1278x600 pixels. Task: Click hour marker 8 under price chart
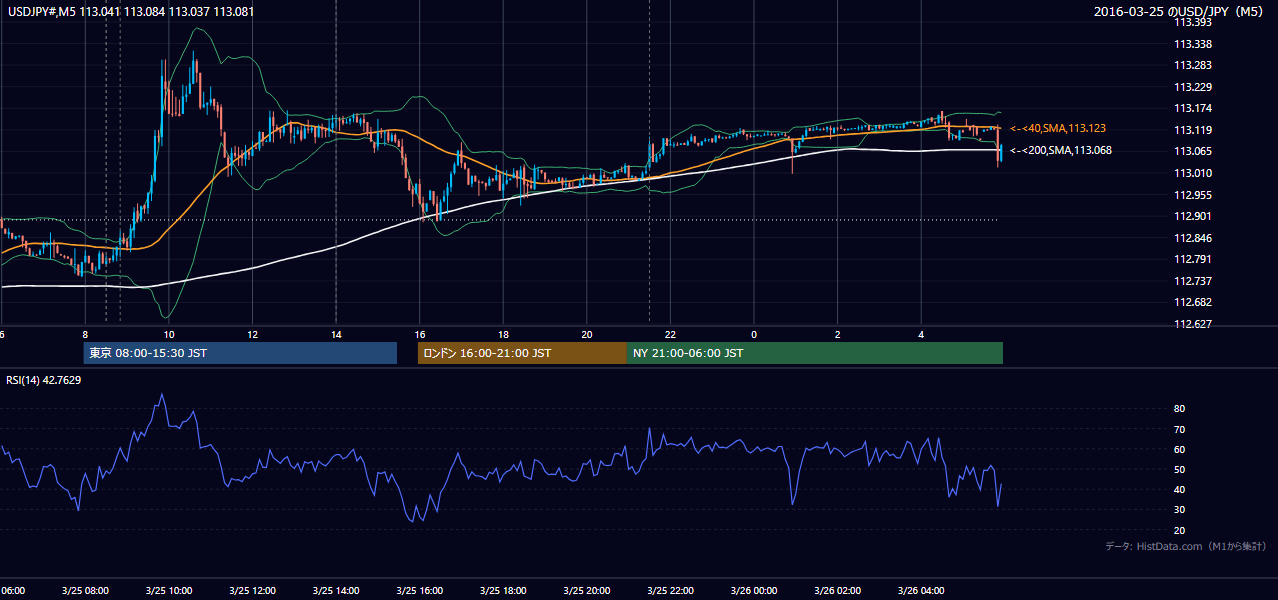pyautogui.click(x=85, y=335)
